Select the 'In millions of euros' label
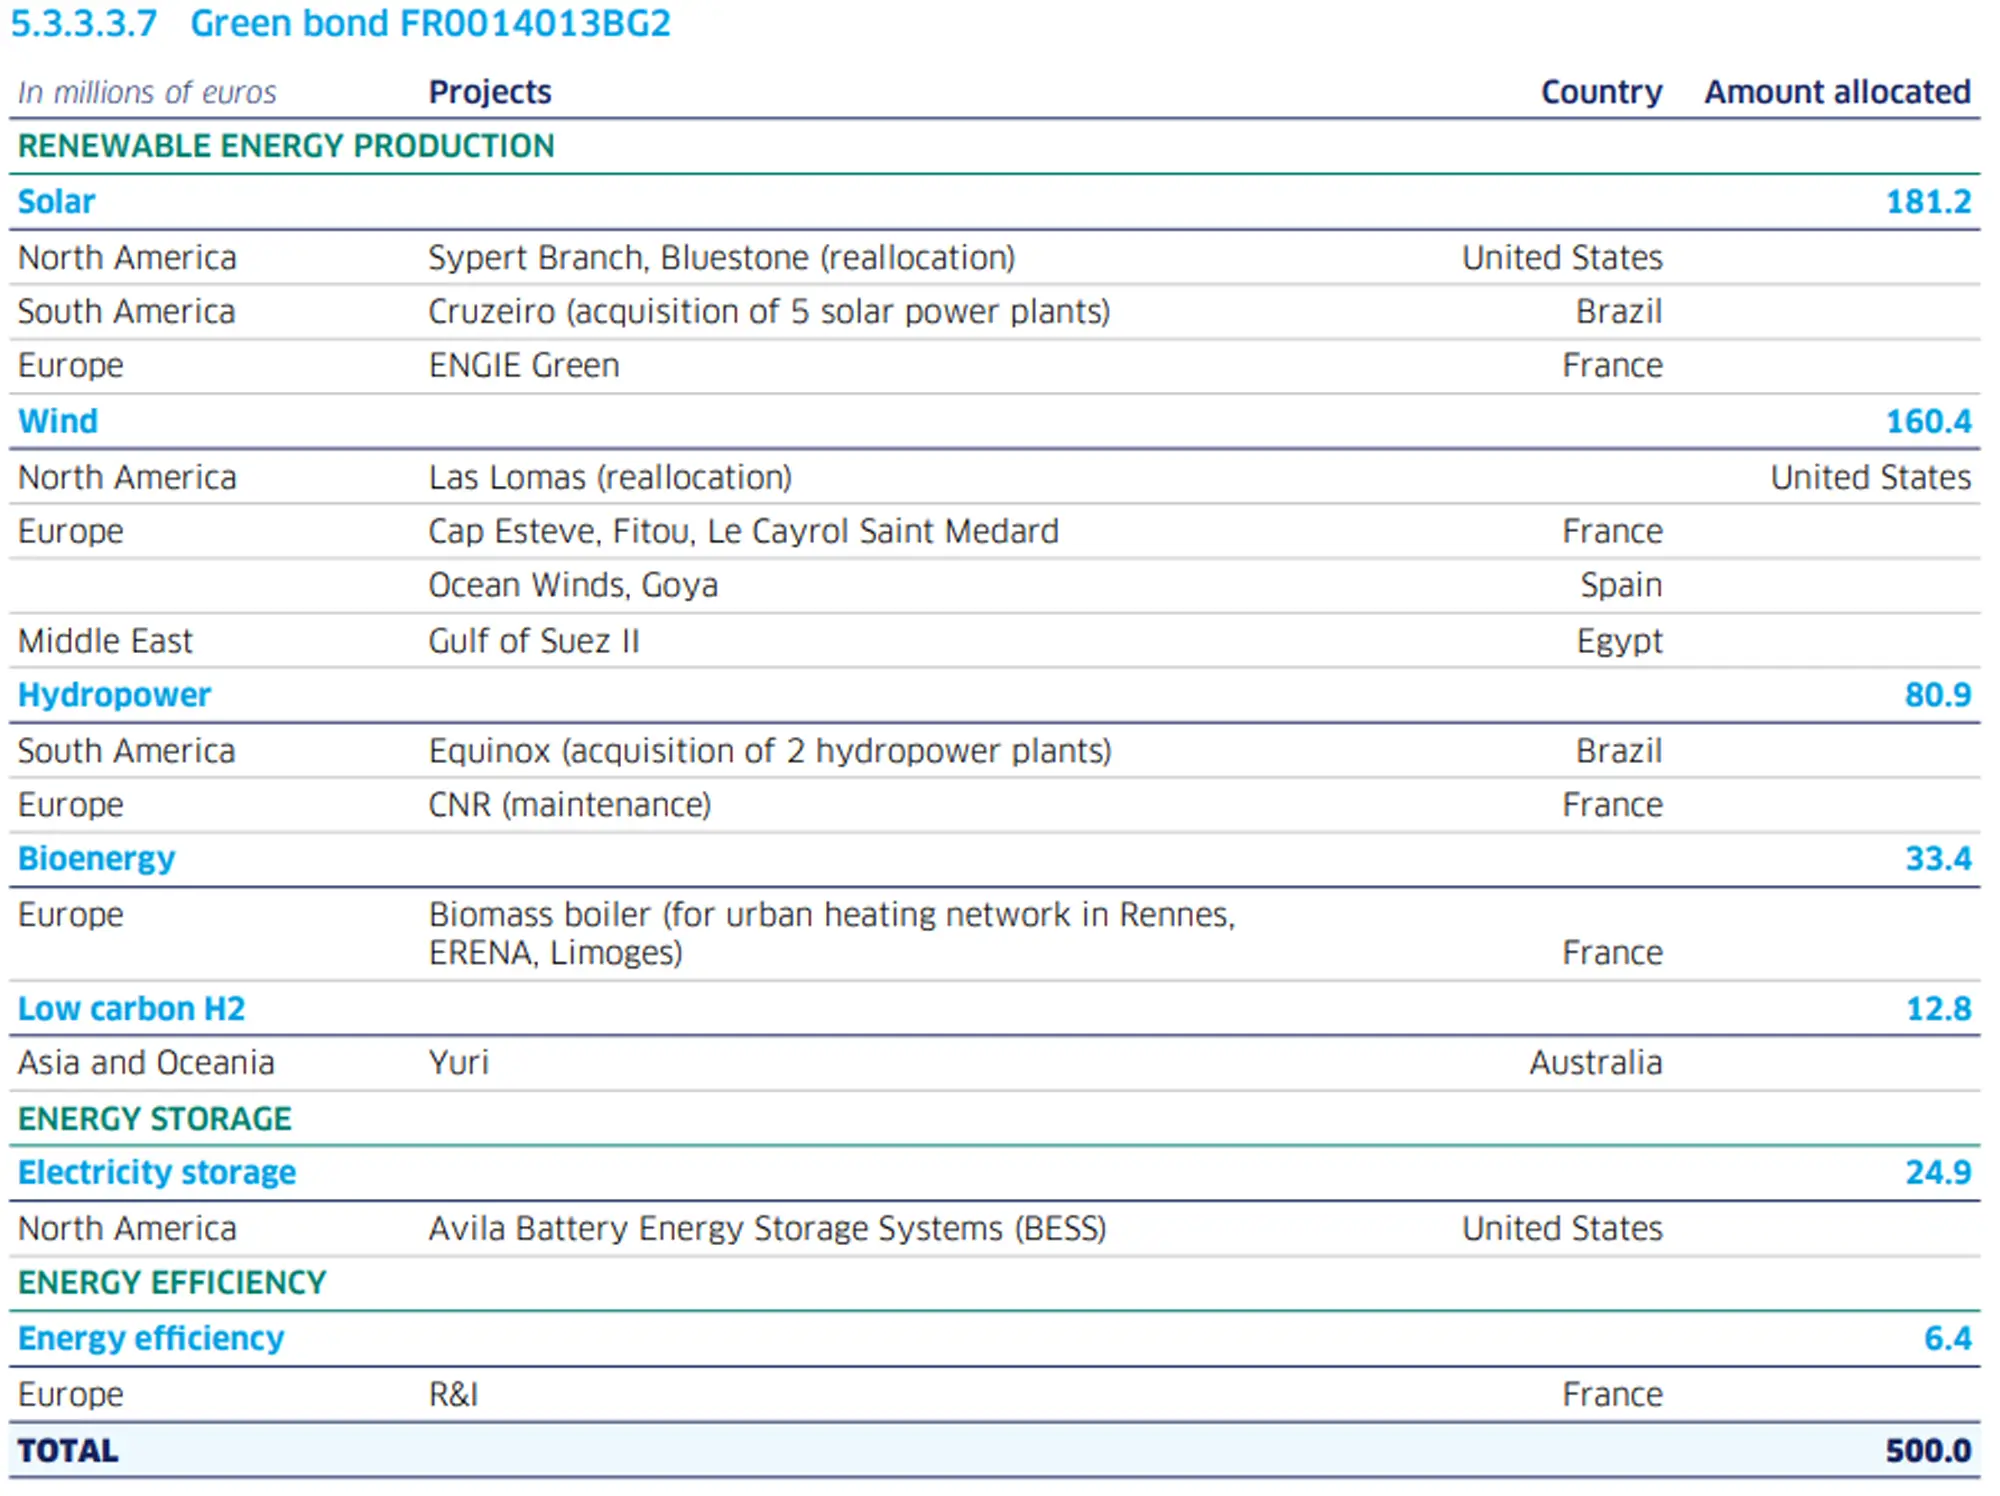 [147, 92]
